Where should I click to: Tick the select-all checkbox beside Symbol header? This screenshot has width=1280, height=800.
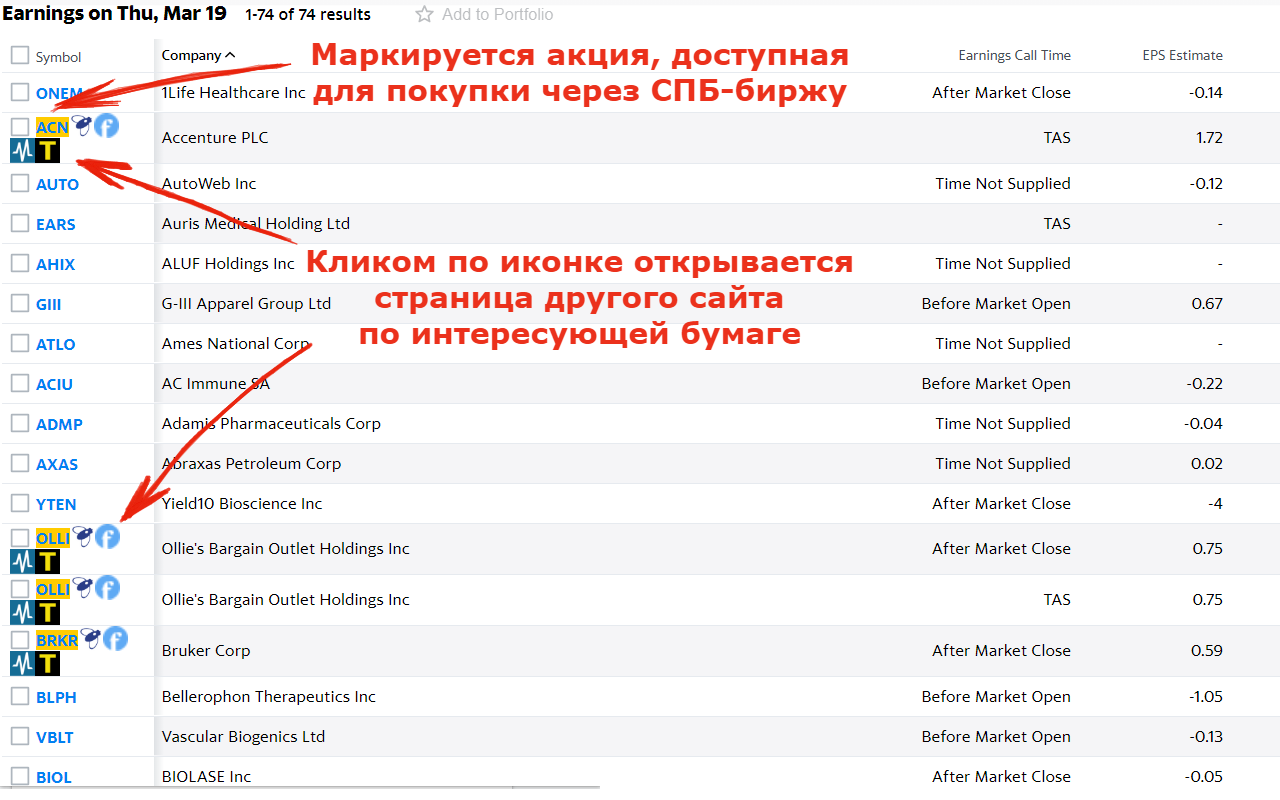tap(20, 55)
